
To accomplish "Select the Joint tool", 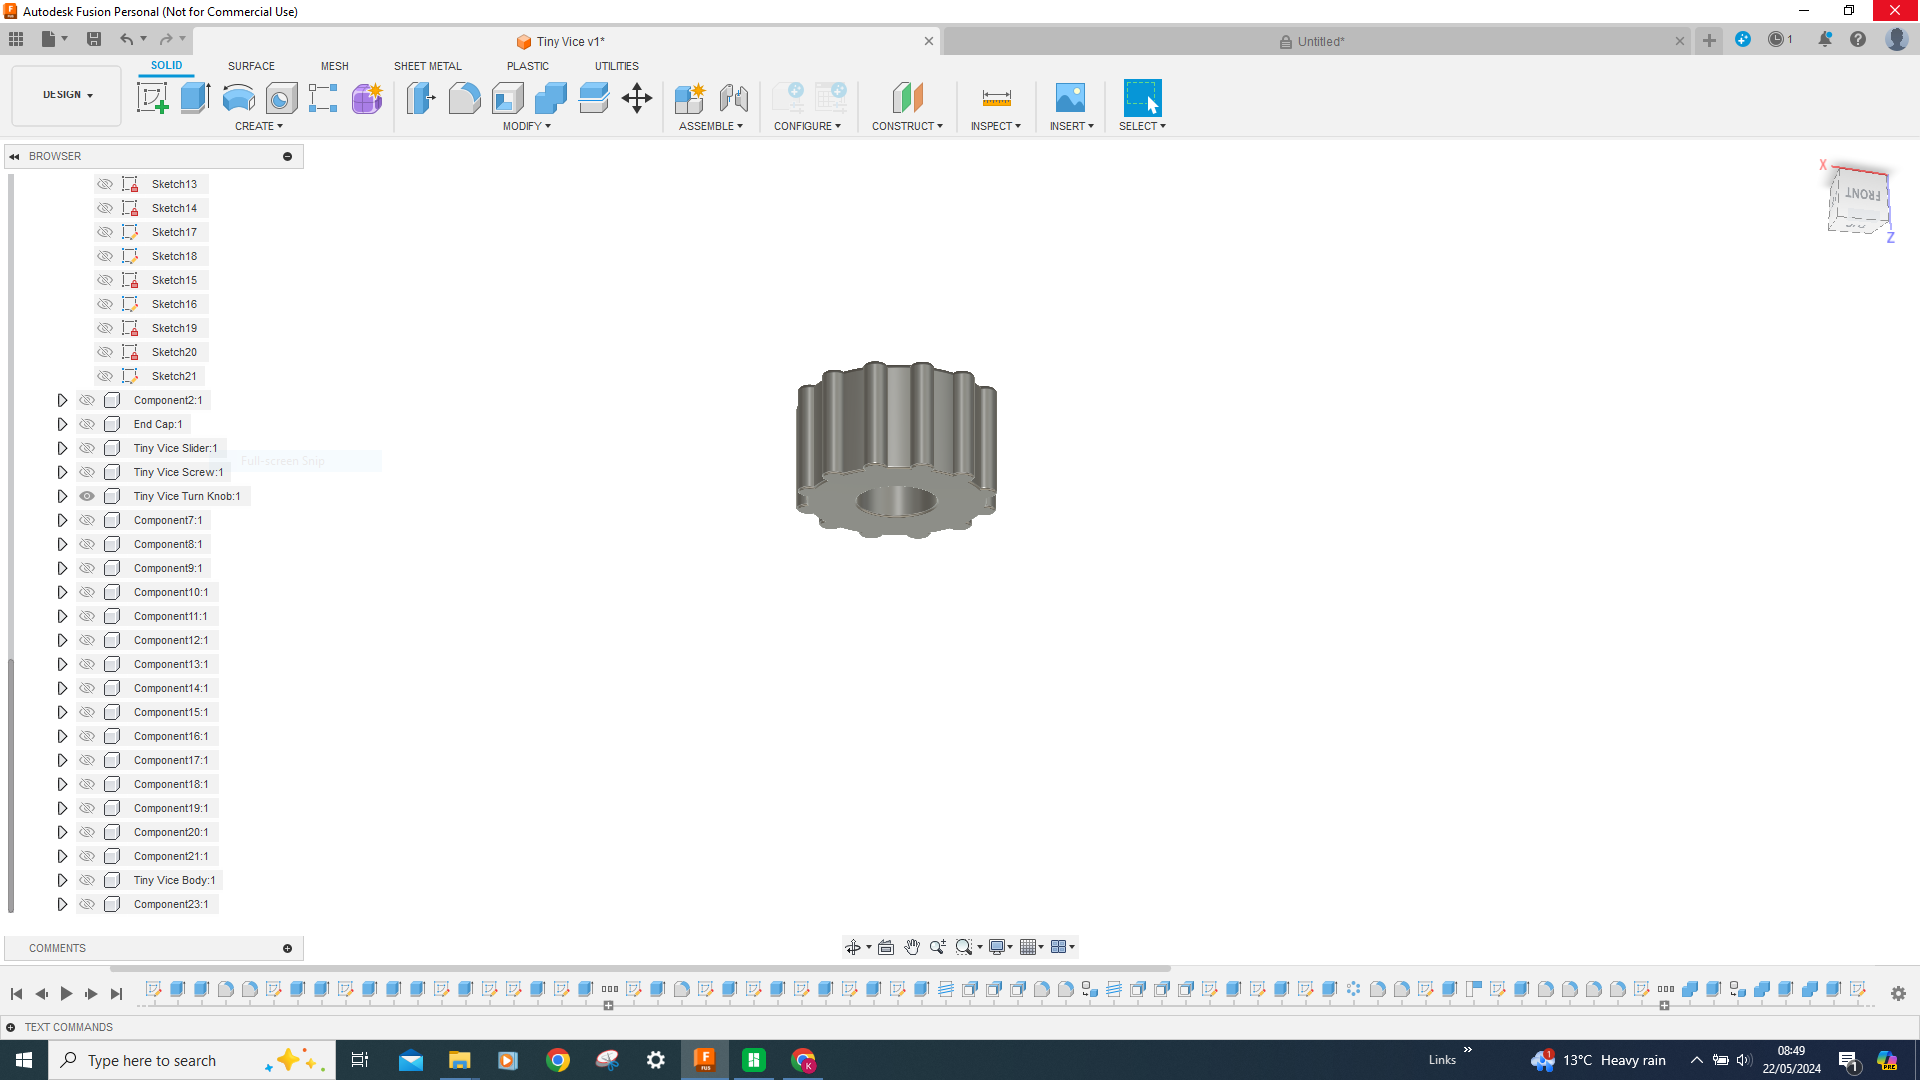I will [734, 98].
